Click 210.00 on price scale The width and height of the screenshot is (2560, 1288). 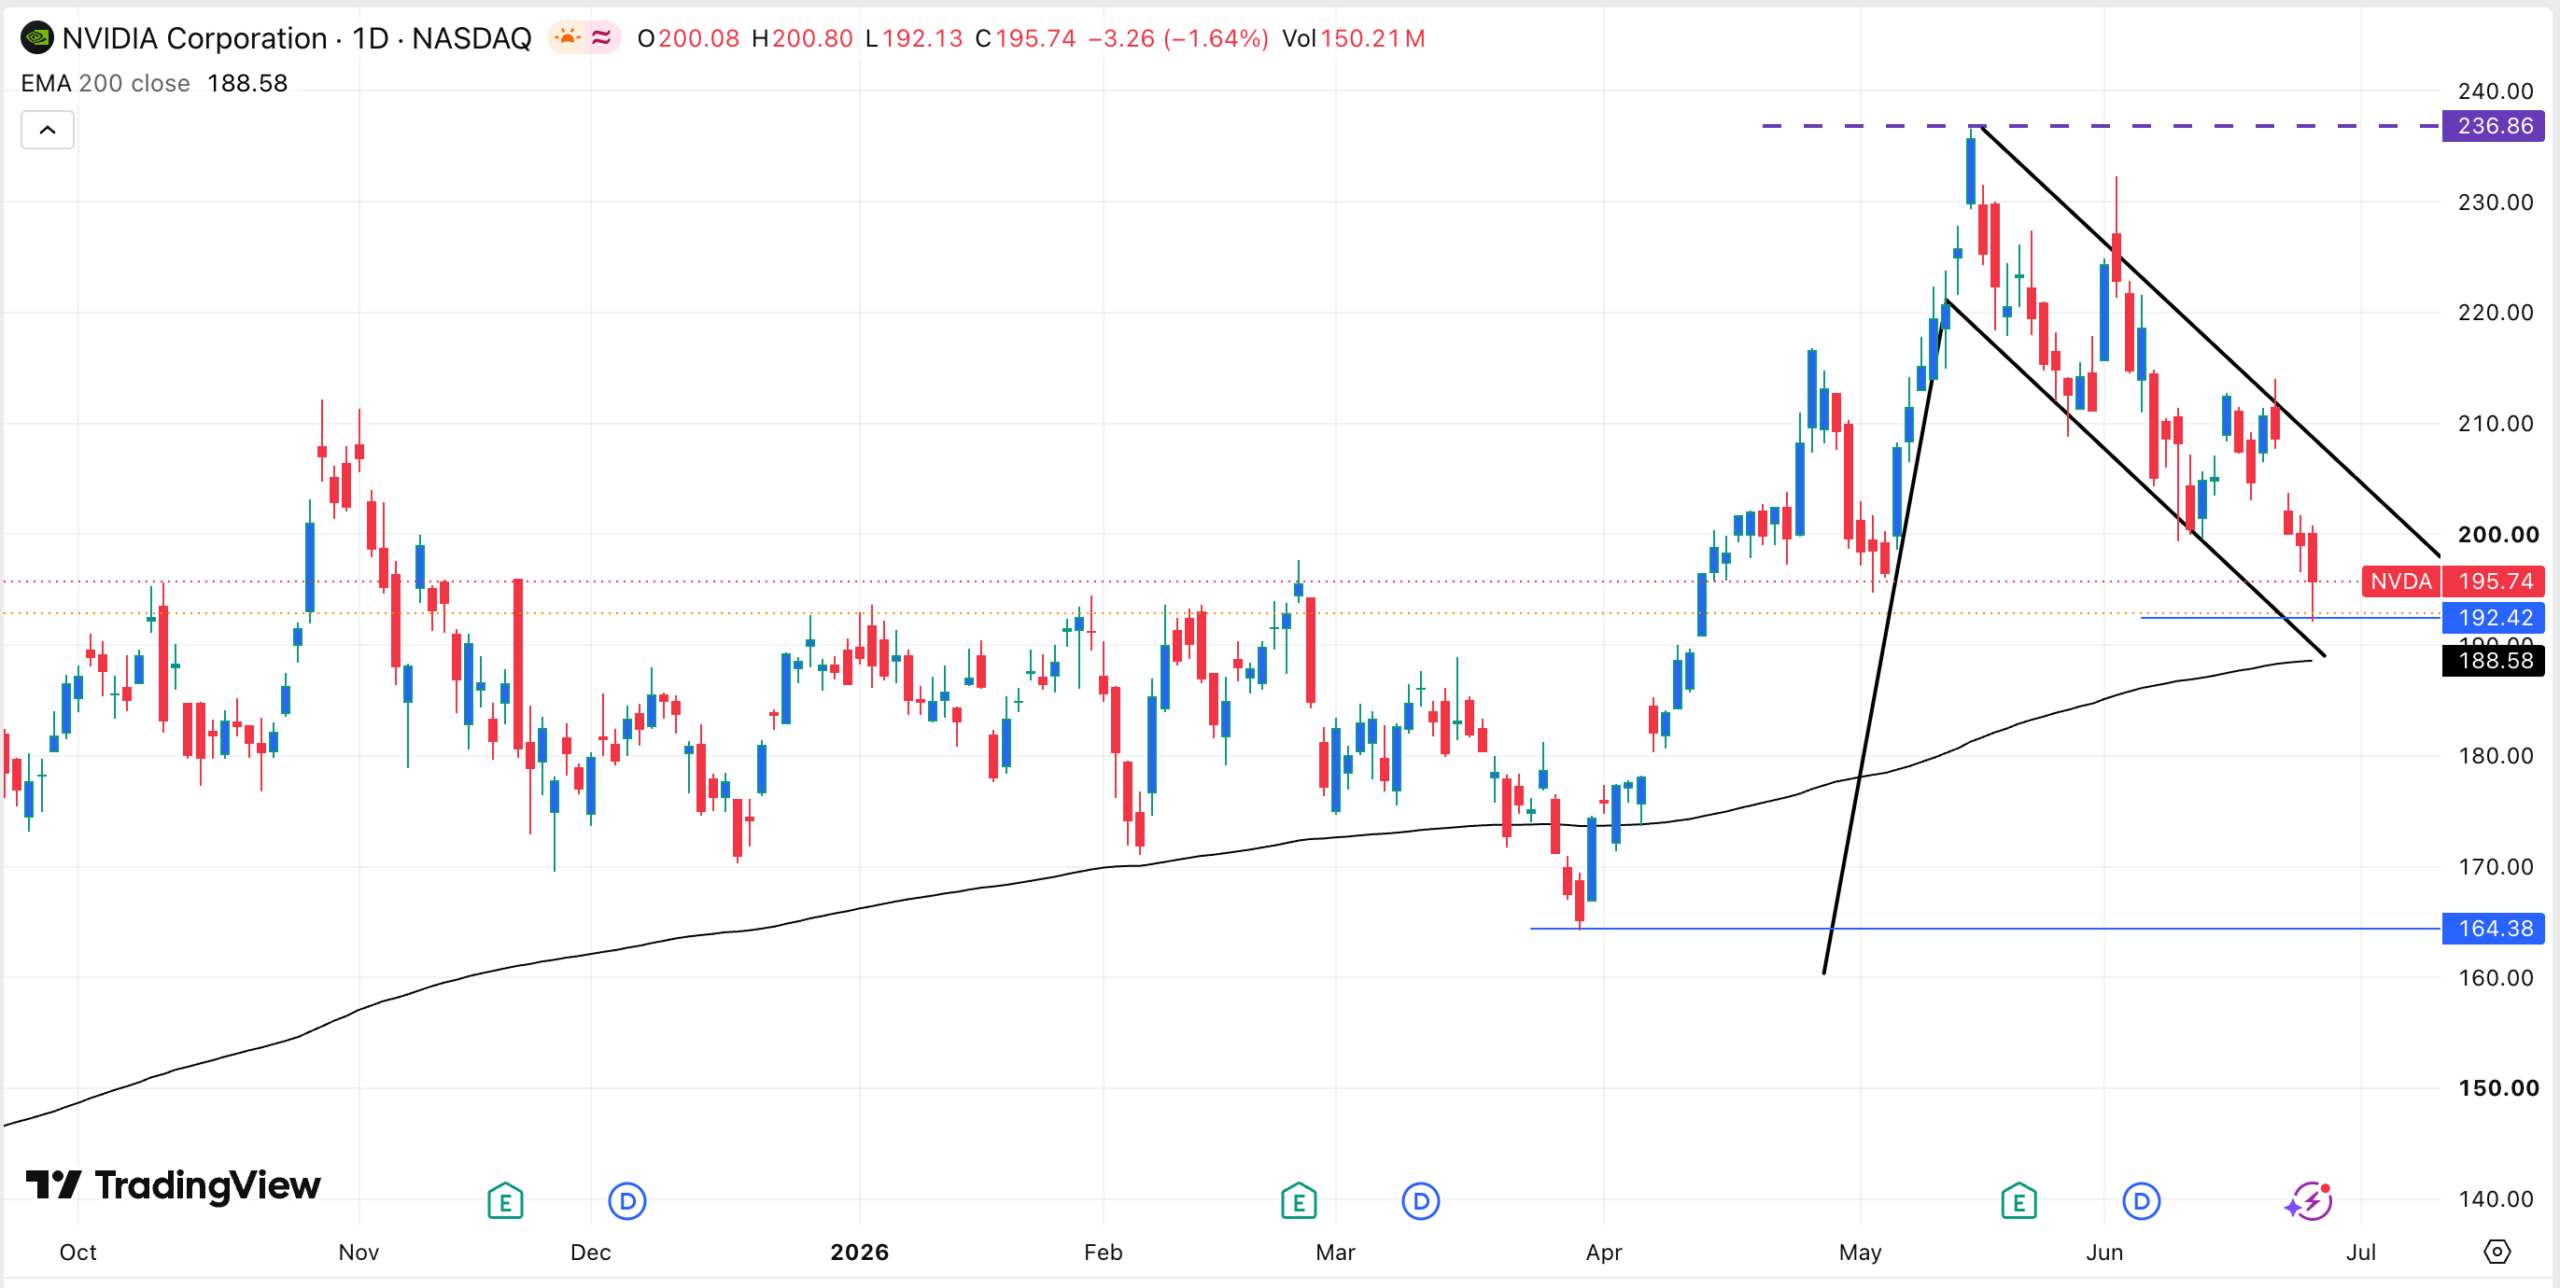(x=2496, y=424)
